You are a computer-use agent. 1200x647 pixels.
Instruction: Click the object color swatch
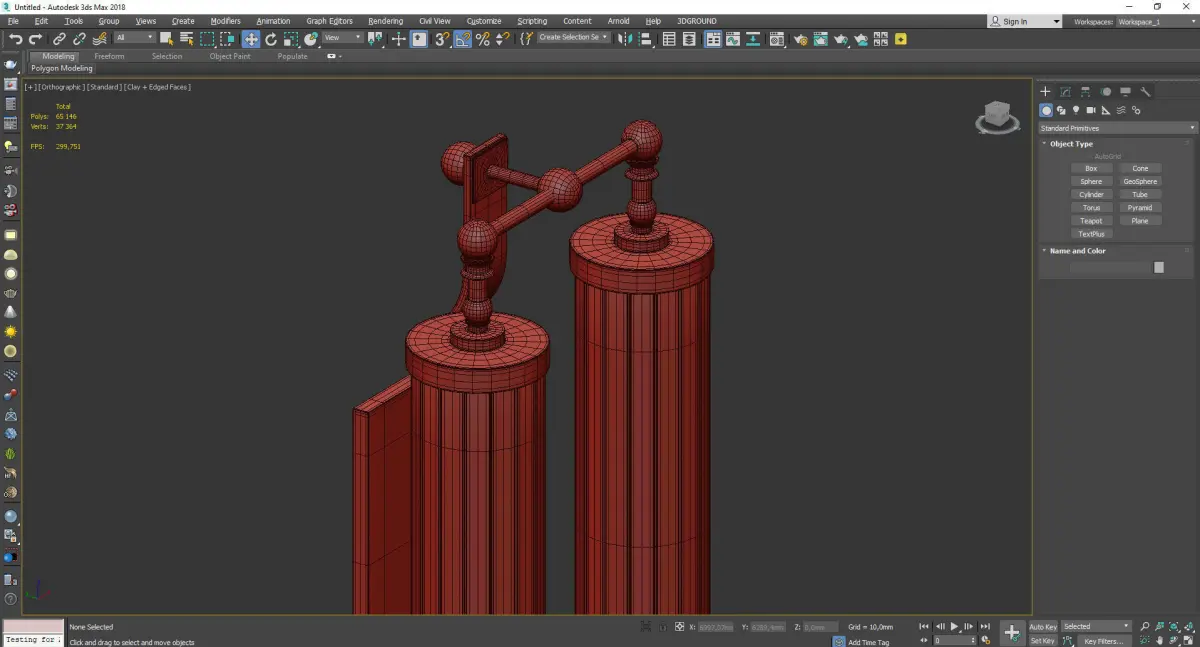[x=1159, y=267]
